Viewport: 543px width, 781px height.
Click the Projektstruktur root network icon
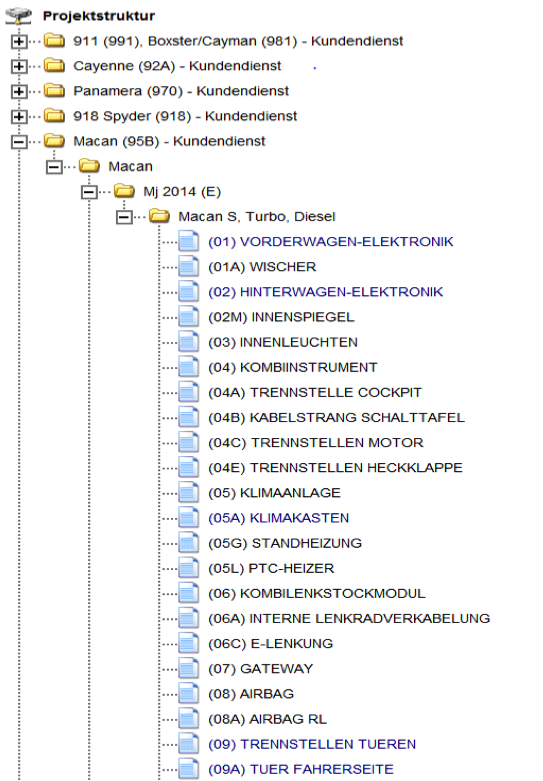pos(18,16)
